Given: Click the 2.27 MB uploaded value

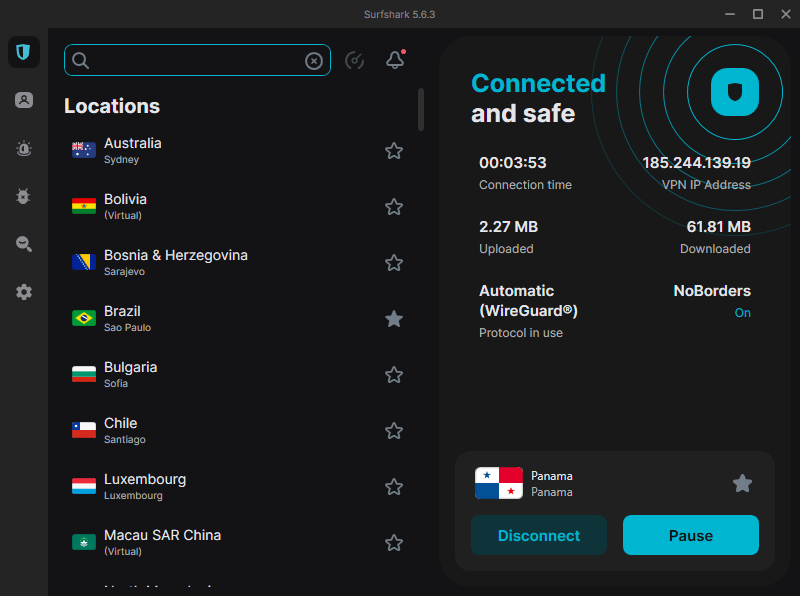Looking at the screenshot, I should [508, 227].
